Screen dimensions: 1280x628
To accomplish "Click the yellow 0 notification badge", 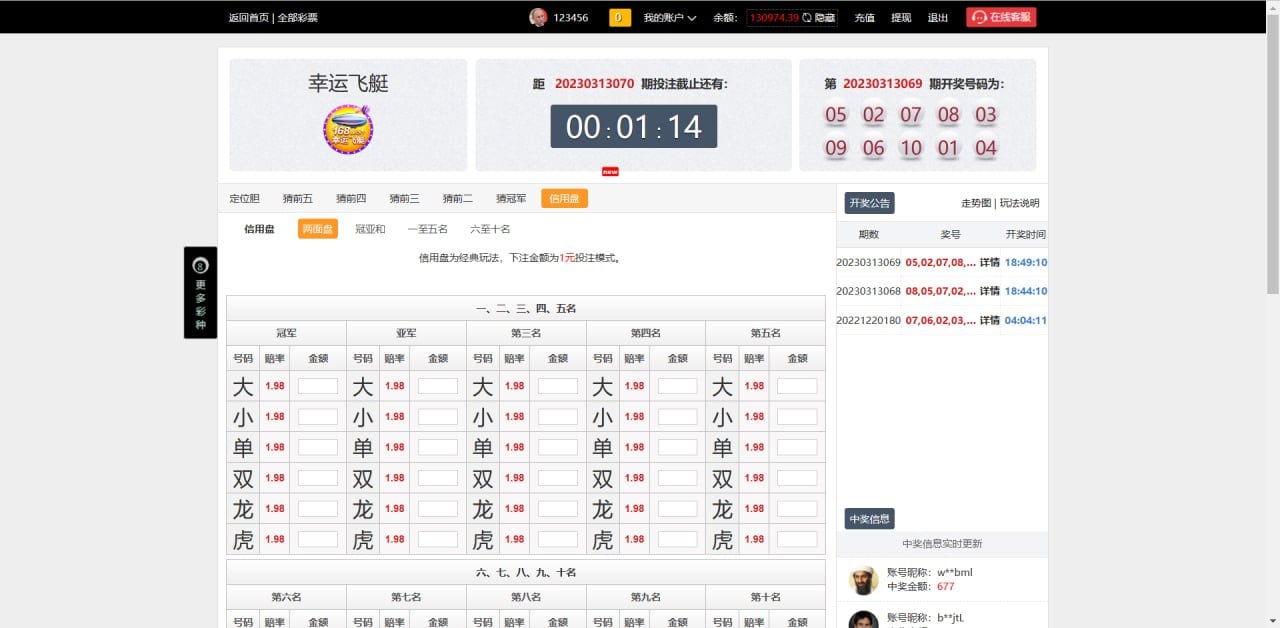I will pos(618,17).
